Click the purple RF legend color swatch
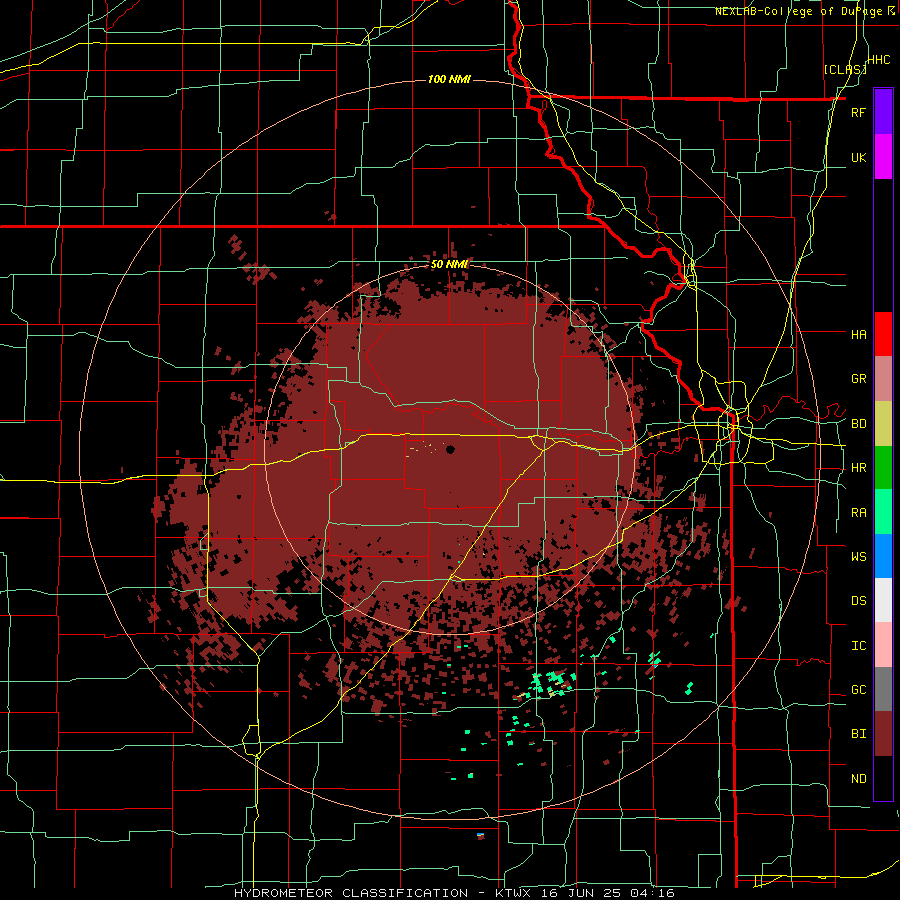The image size is (900, 900). [x=883, y=111]
